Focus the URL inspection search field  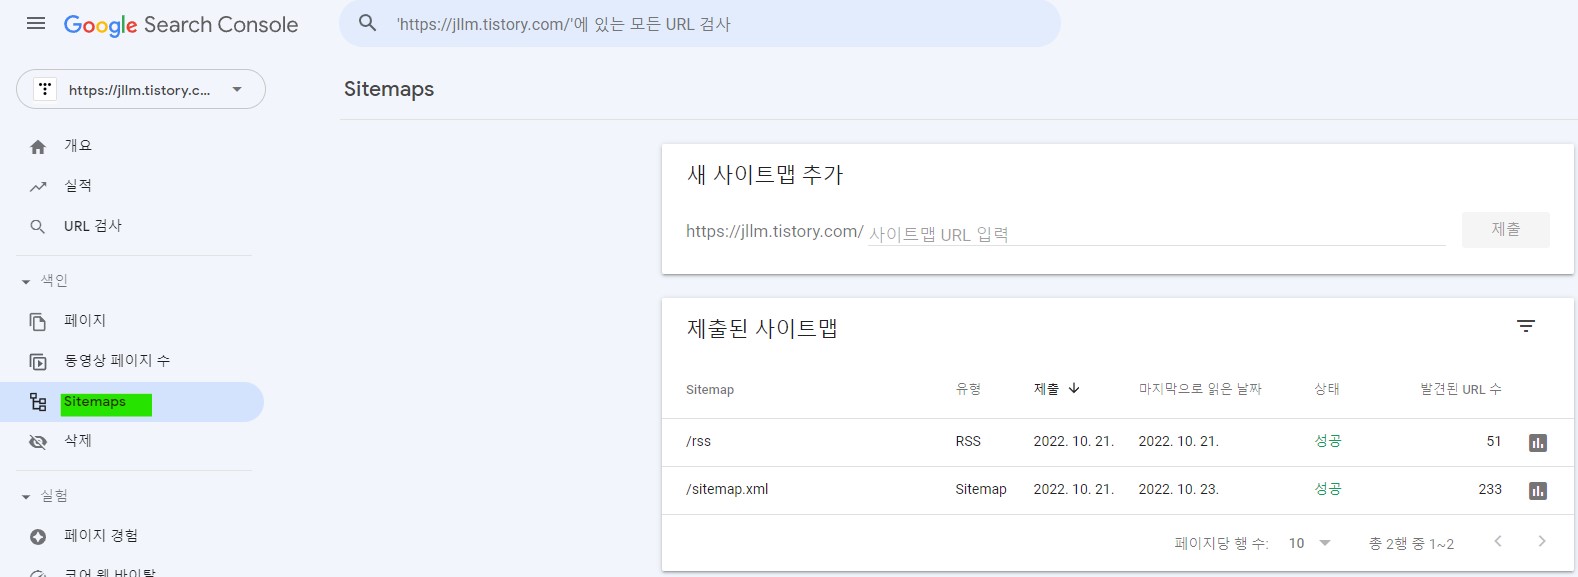tap(700, 24)
